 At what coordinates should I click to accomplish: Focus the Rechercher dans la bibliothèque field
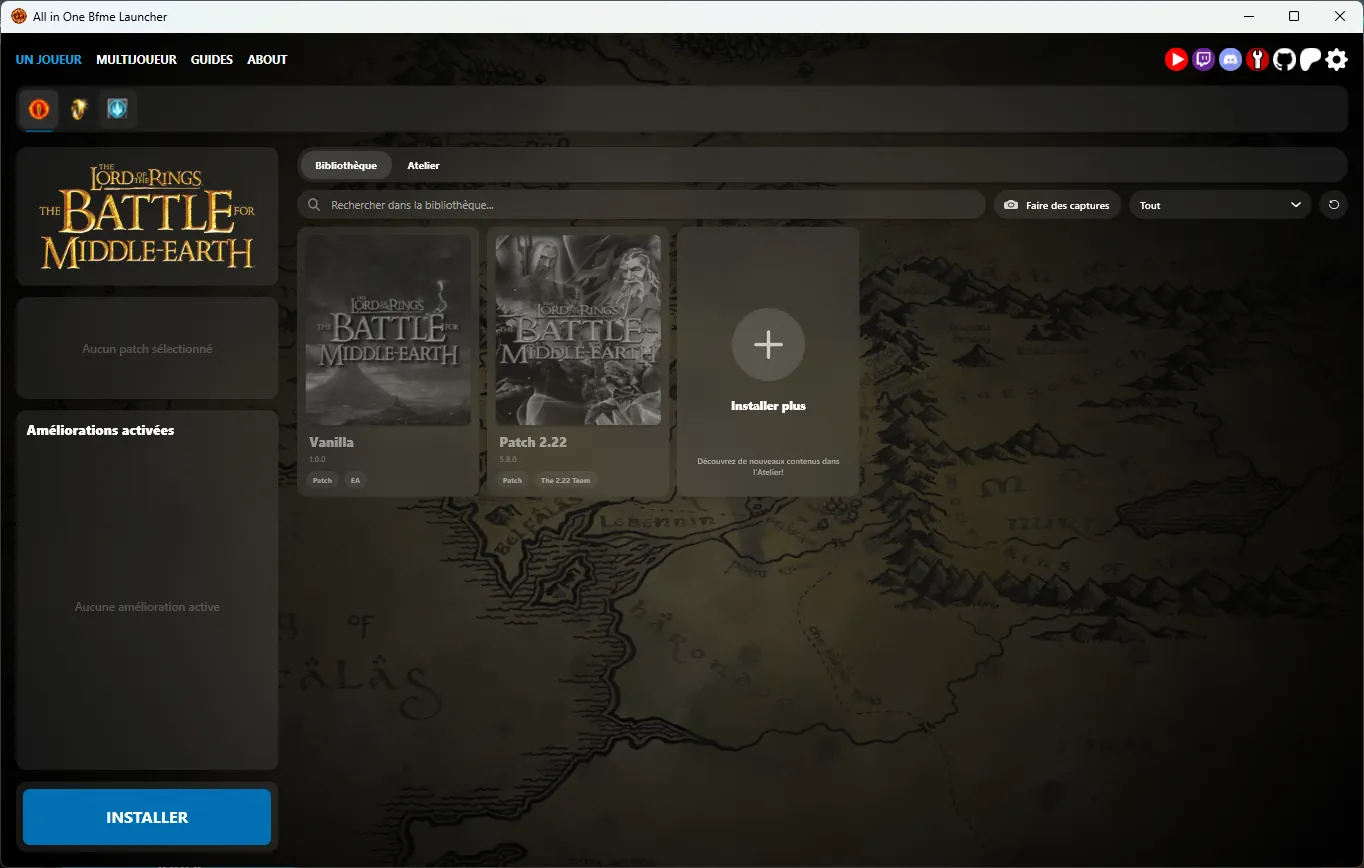pyautogui.click(x=641, y=205)
